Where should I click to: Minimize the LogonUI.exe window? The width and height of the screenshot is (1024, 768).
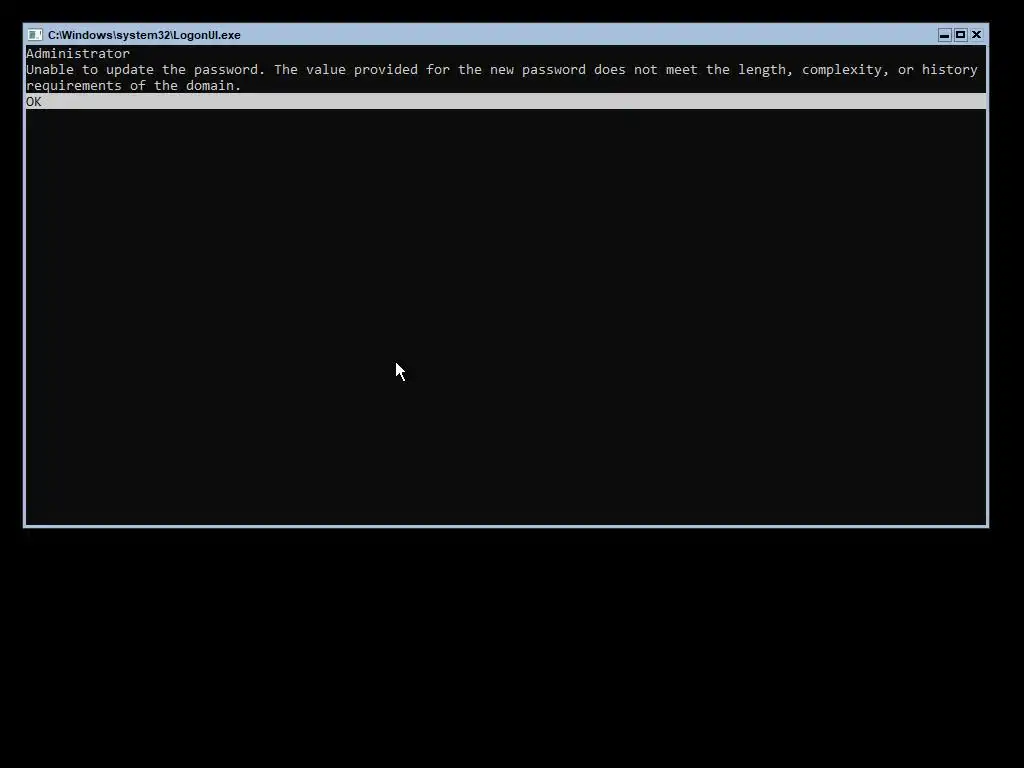(944, 35)
